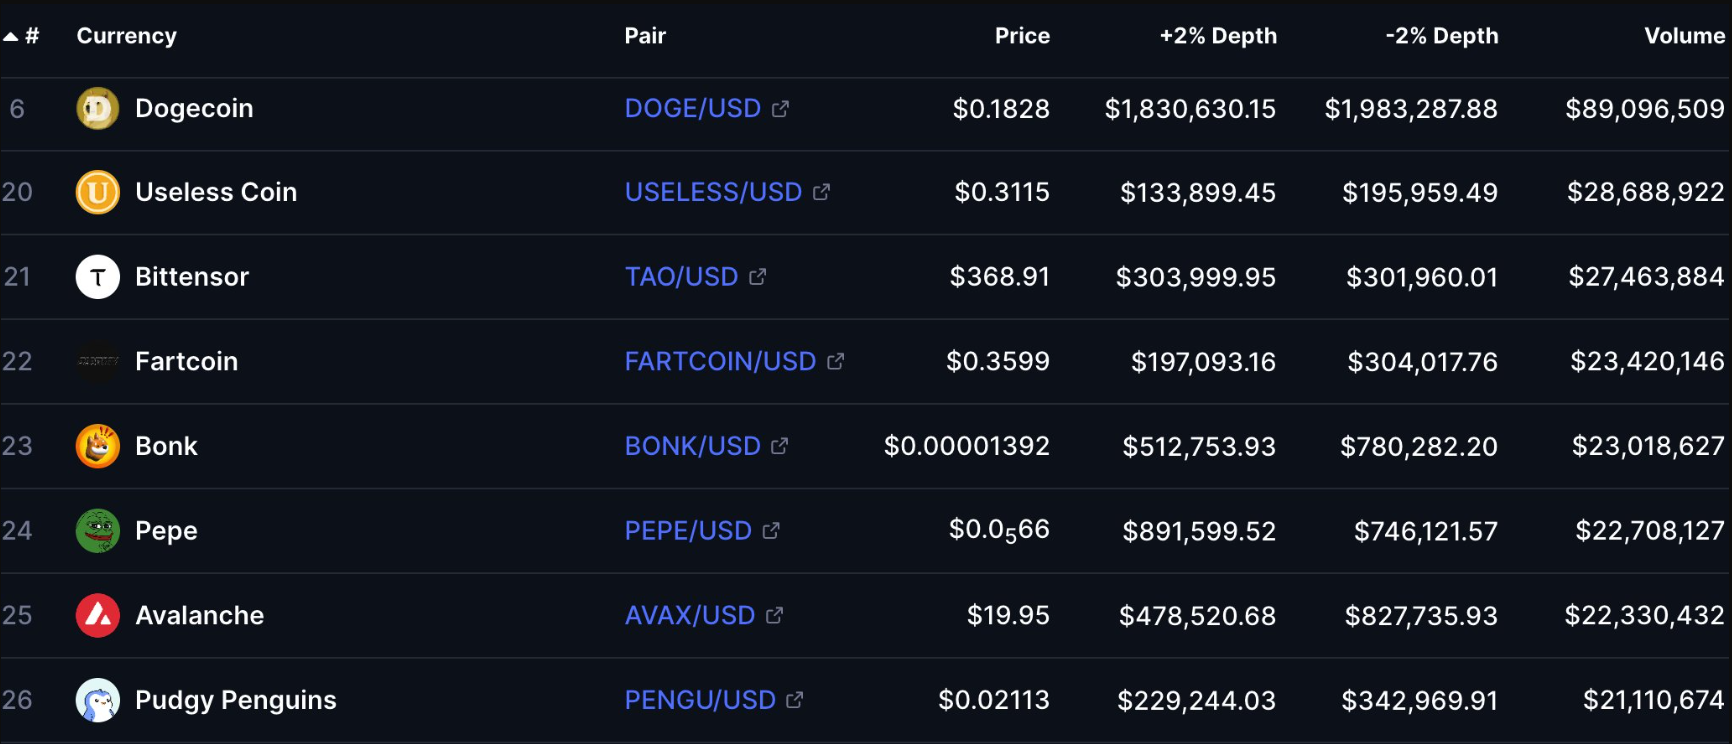Select the Bonk currency name
Screen dimensions: 1732x744
166,446
